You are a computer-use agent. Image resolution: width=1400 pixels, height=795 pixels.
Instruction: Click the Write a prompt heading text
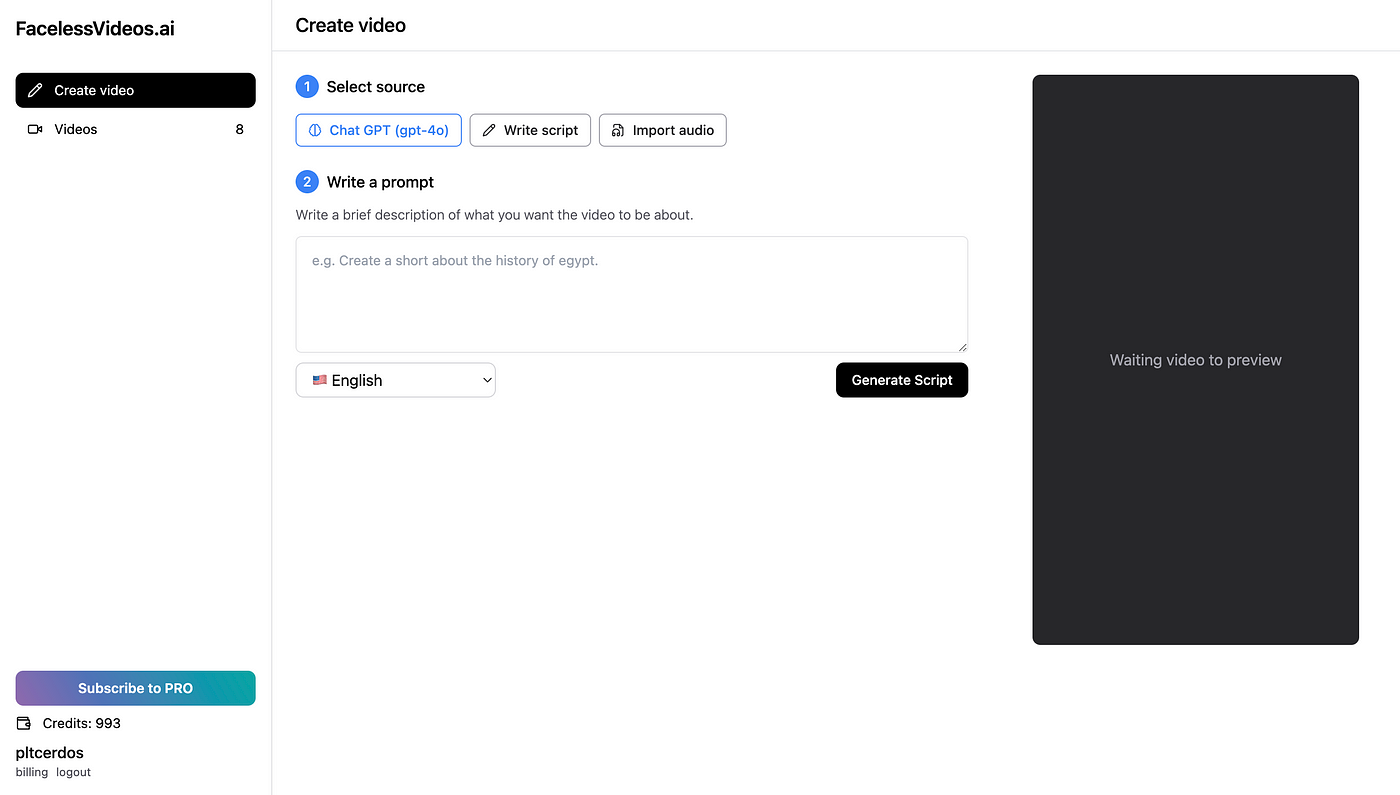[x=381, y=182]
